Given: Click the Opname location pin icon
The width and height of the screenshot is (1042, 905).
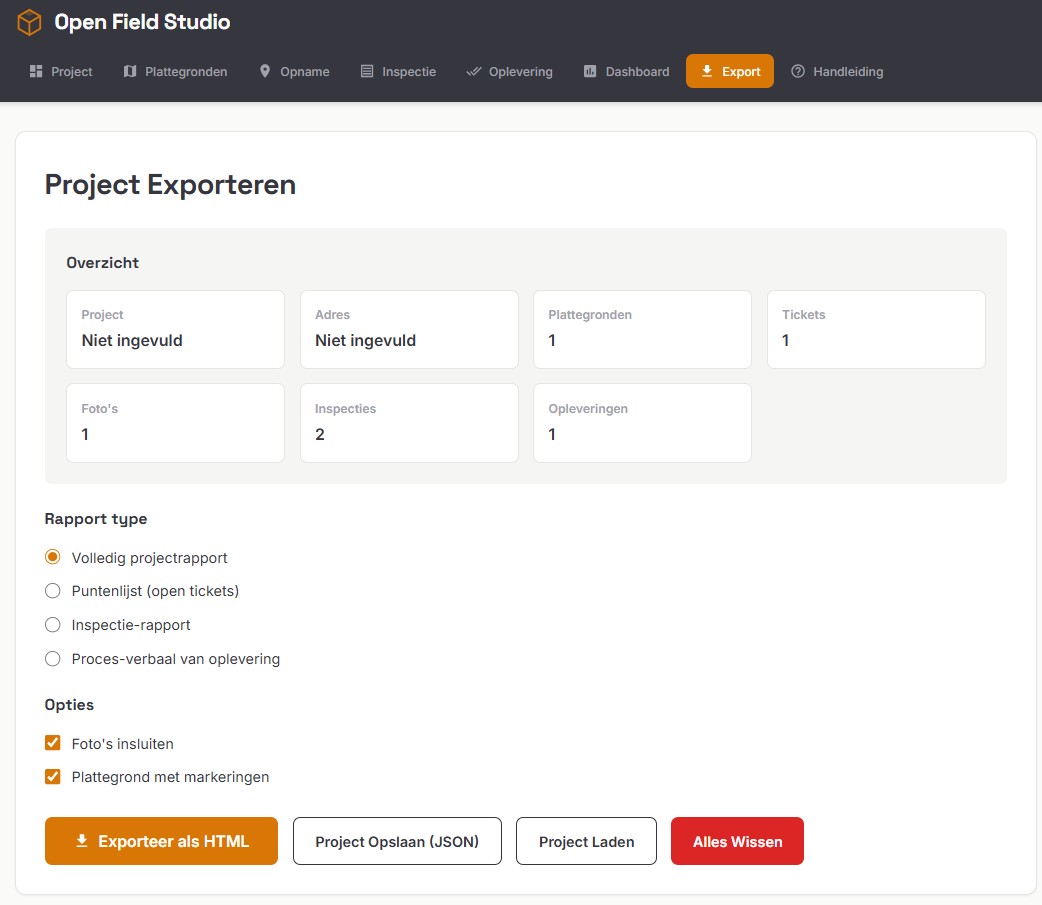Looking at the screenshot, I should click(x=265, y=72).
